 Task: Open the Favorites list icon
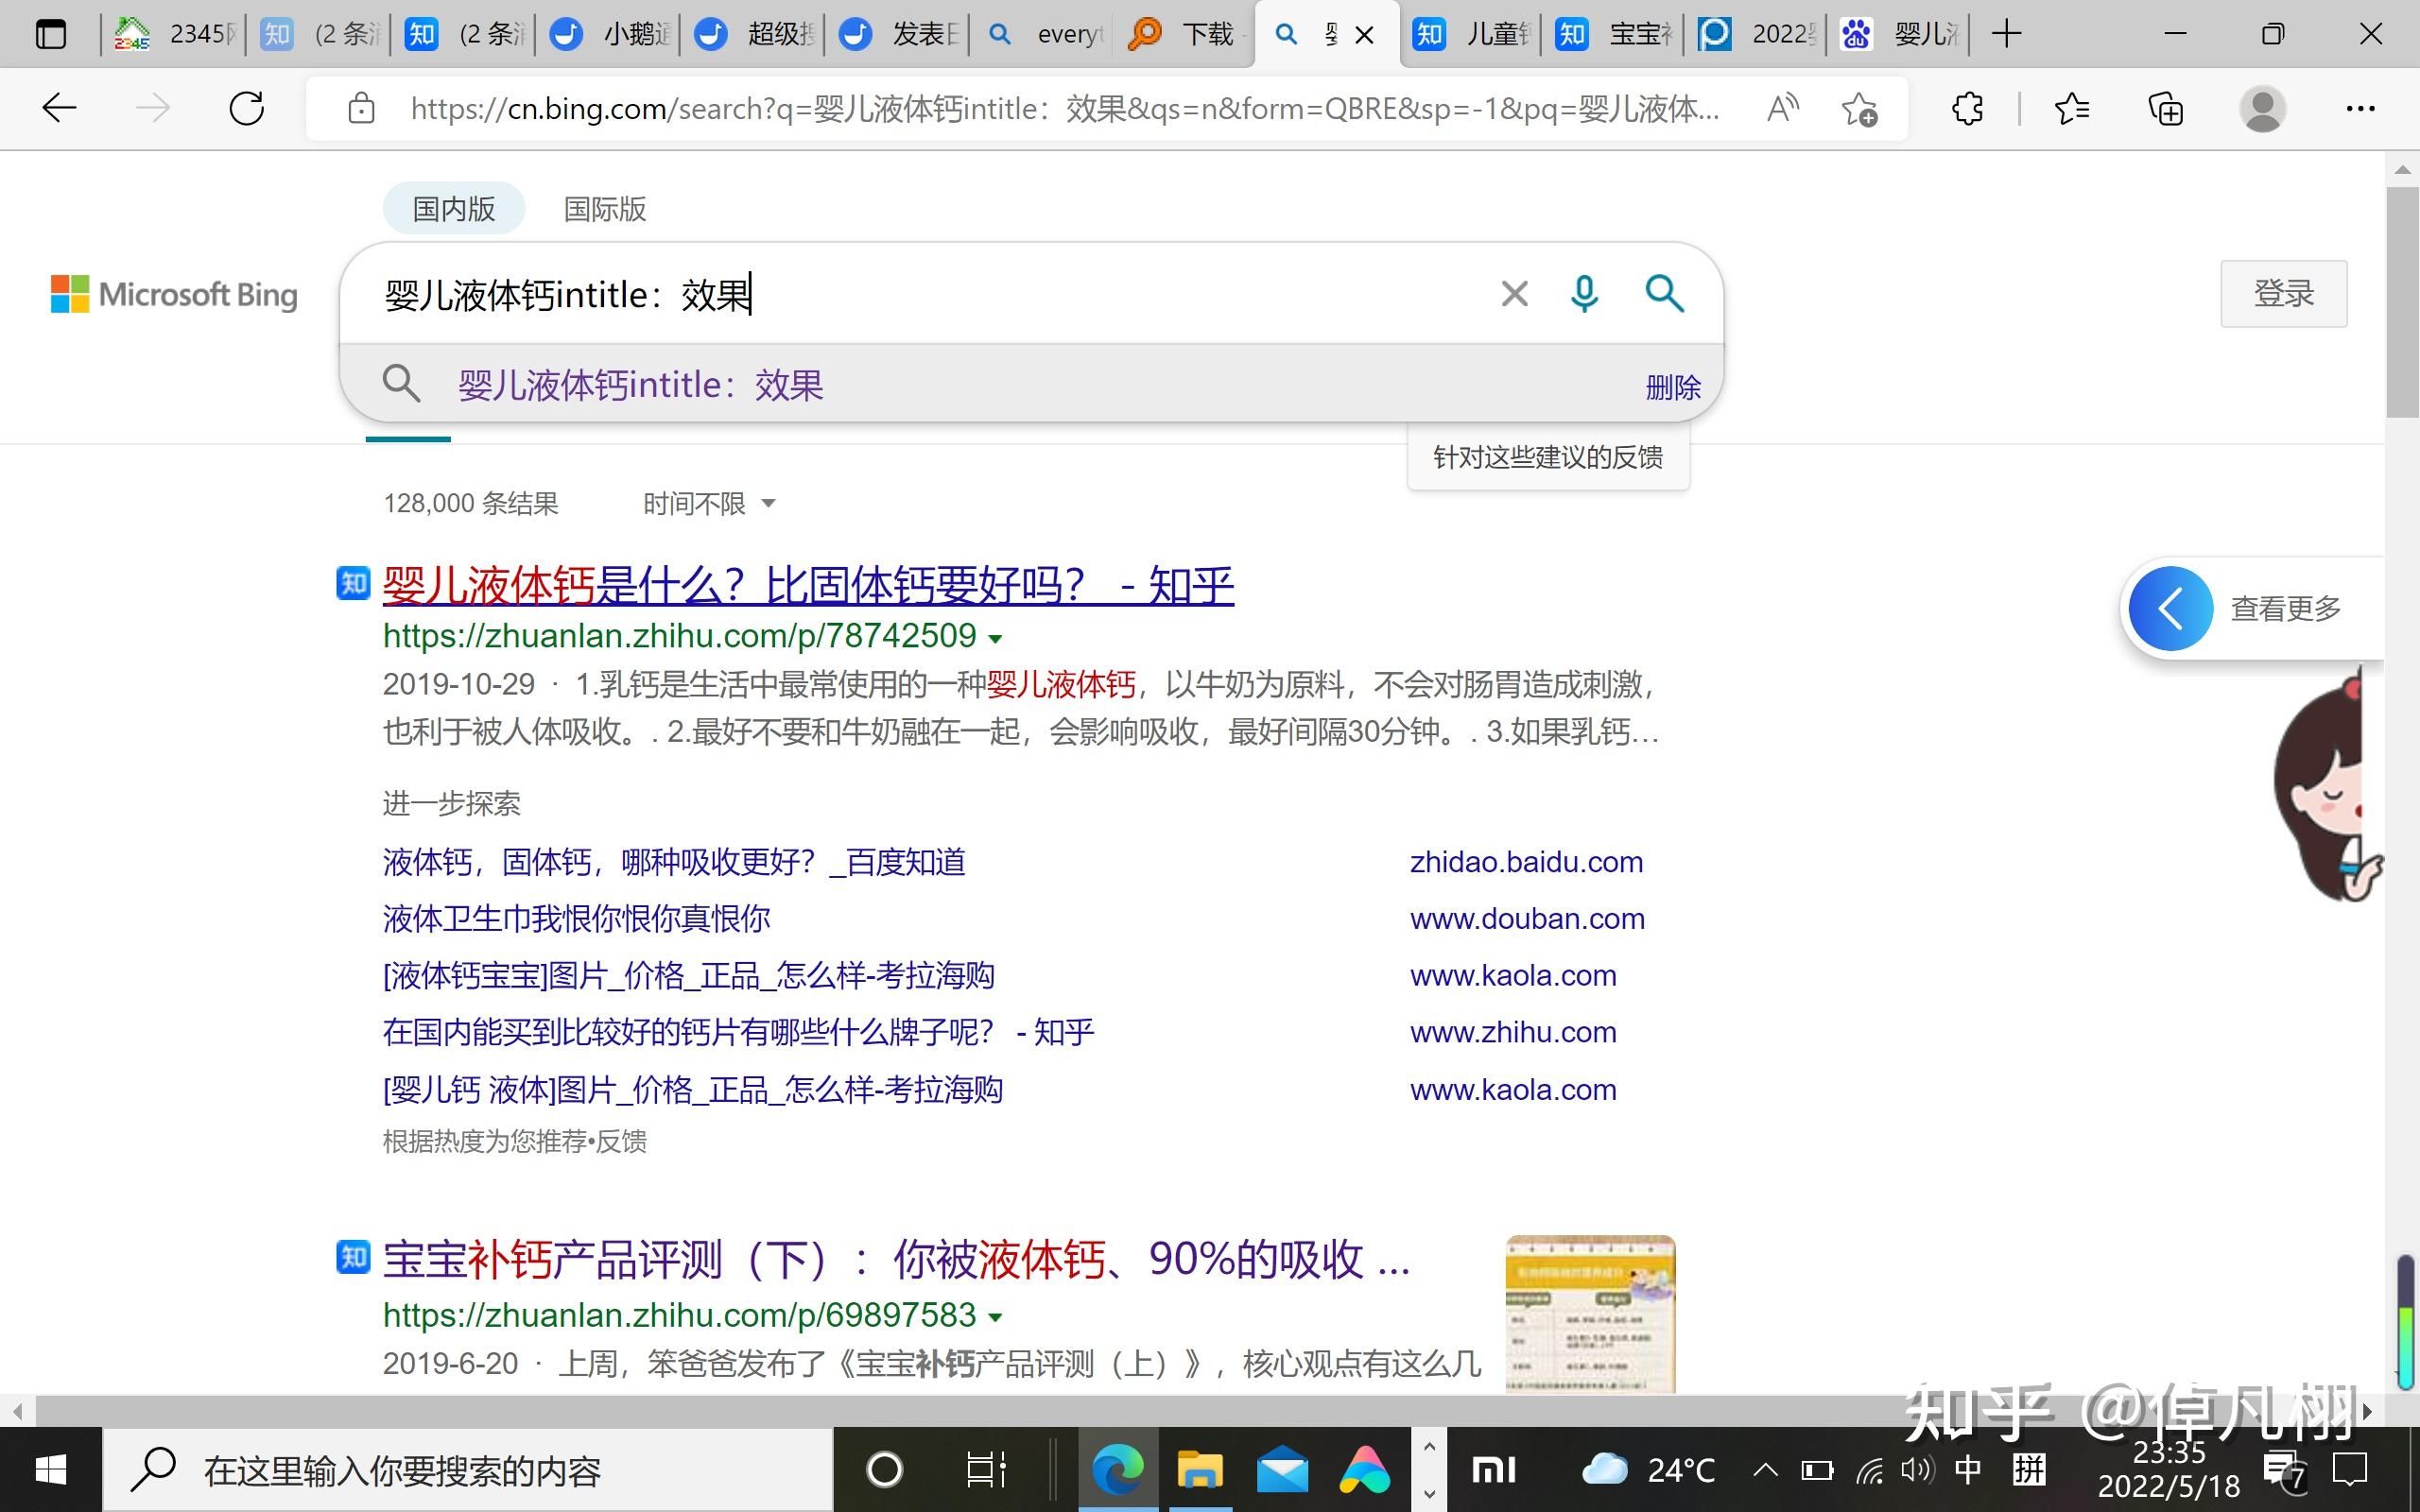click(x=2072, y=108)
